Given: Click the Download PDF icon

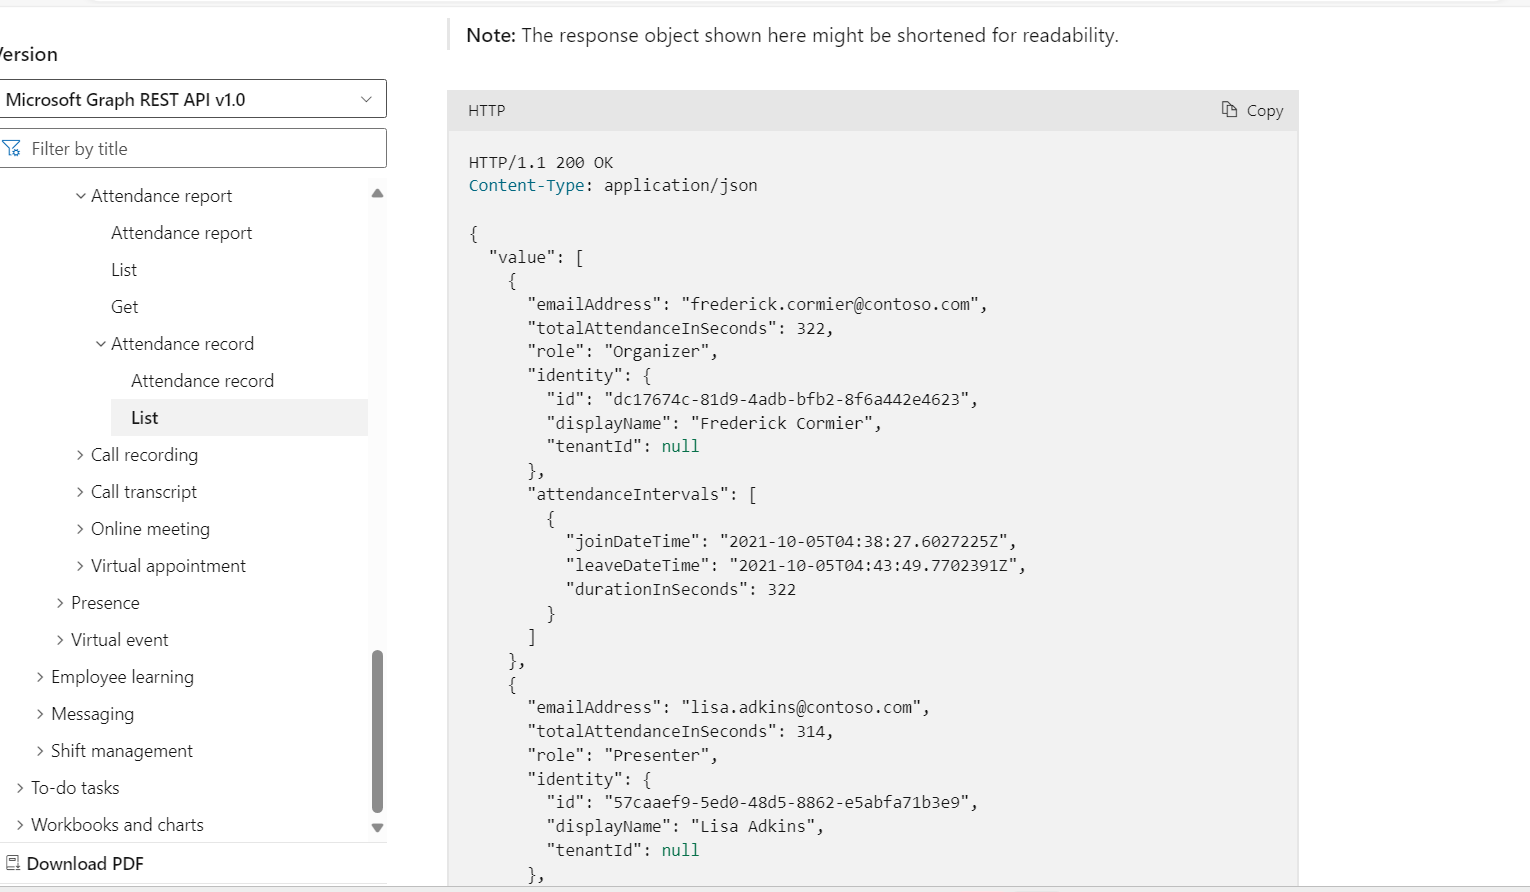Looking at the screenshot, I should pos(15,862).
